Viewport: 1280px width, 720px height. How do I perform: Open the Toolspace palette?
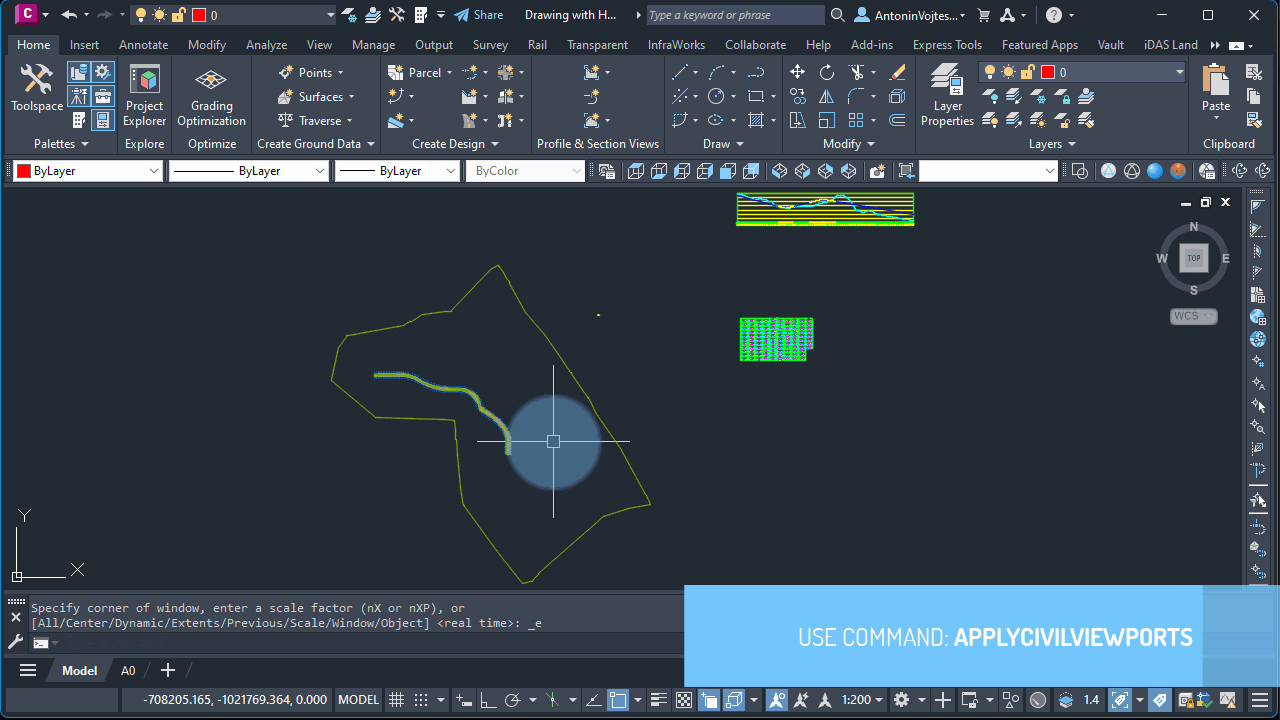(36, 90)
